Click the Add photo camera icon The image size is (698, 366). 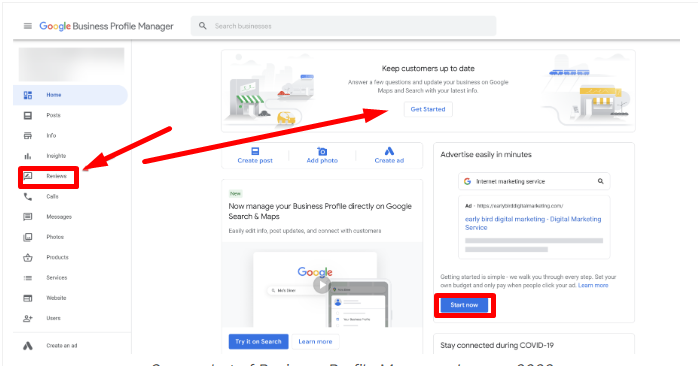point(322,151)
